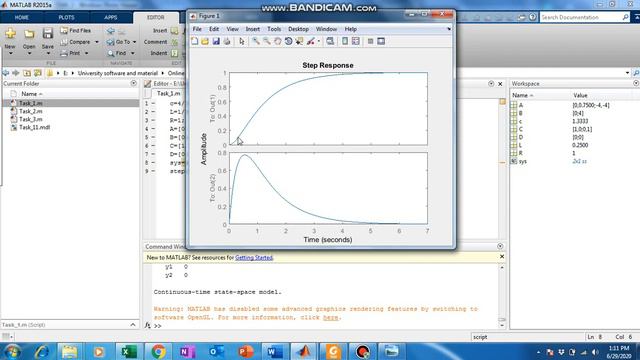640x360 pixels.
Task: Enable Data Cursor tool in Figure 1
Action: [x=300, y=41]
